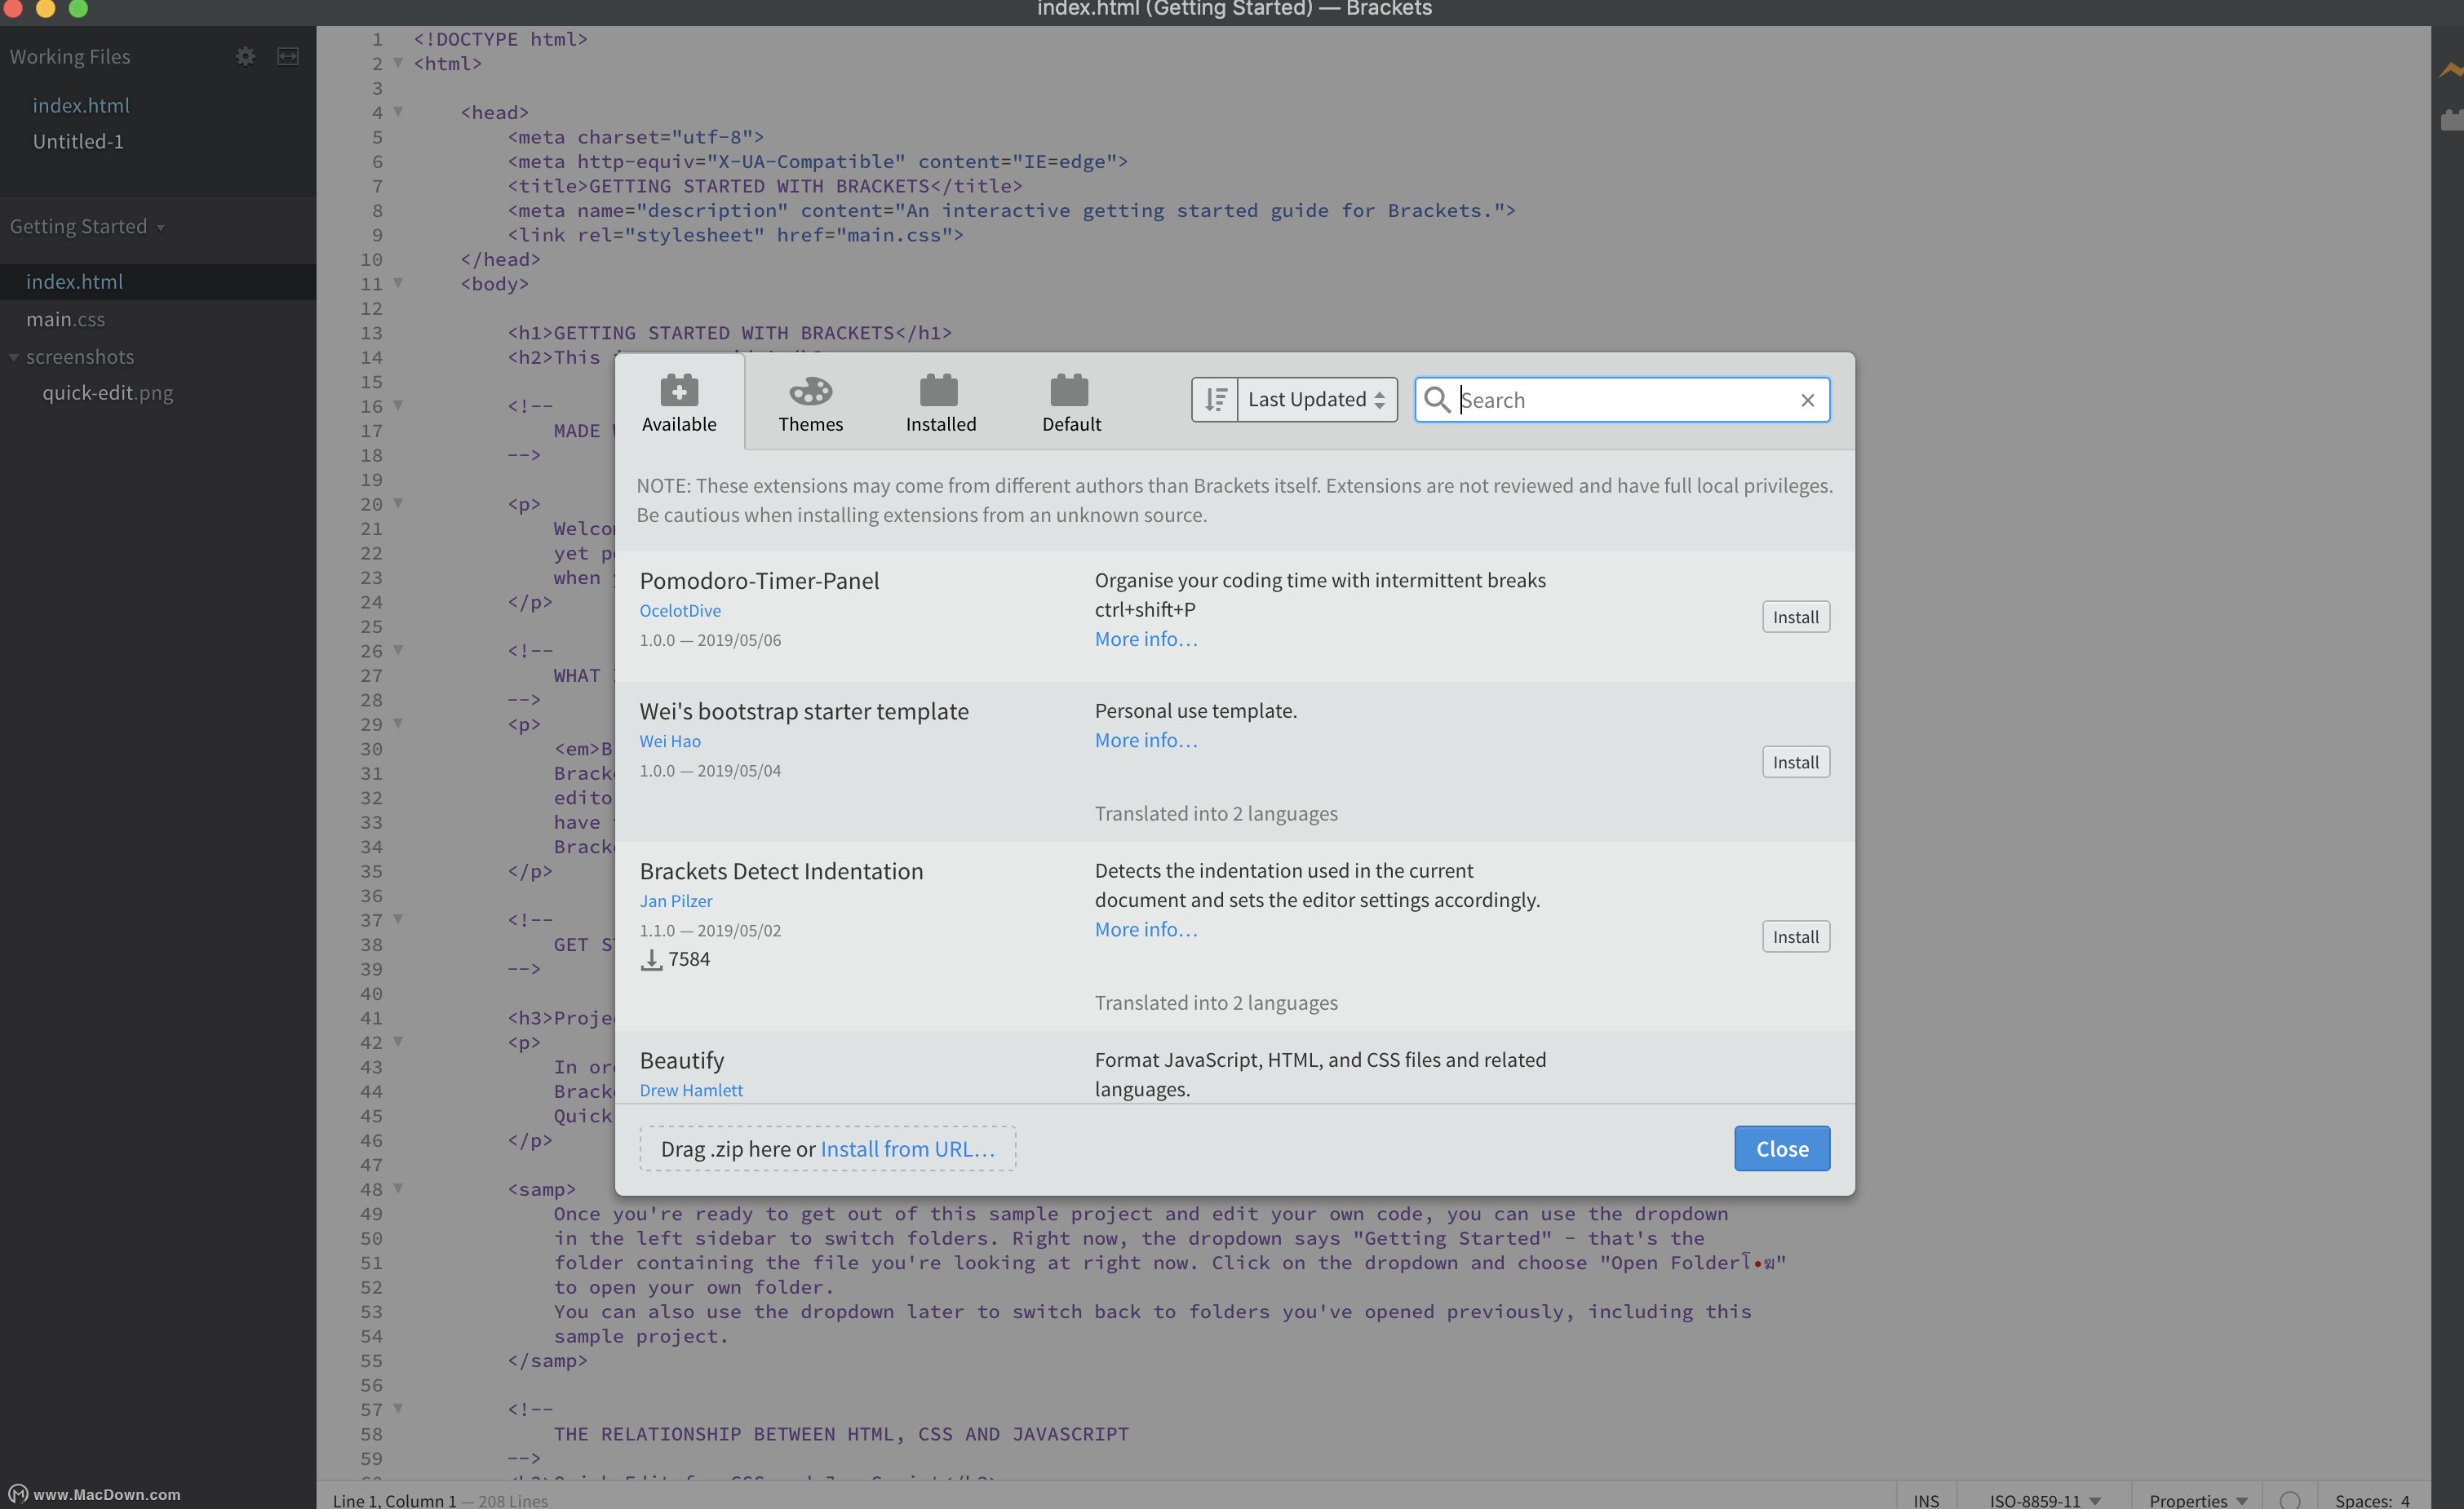Install Wei's bootstrap starter template
The image size is (2464, 1509).
[x=1795, y=762]
